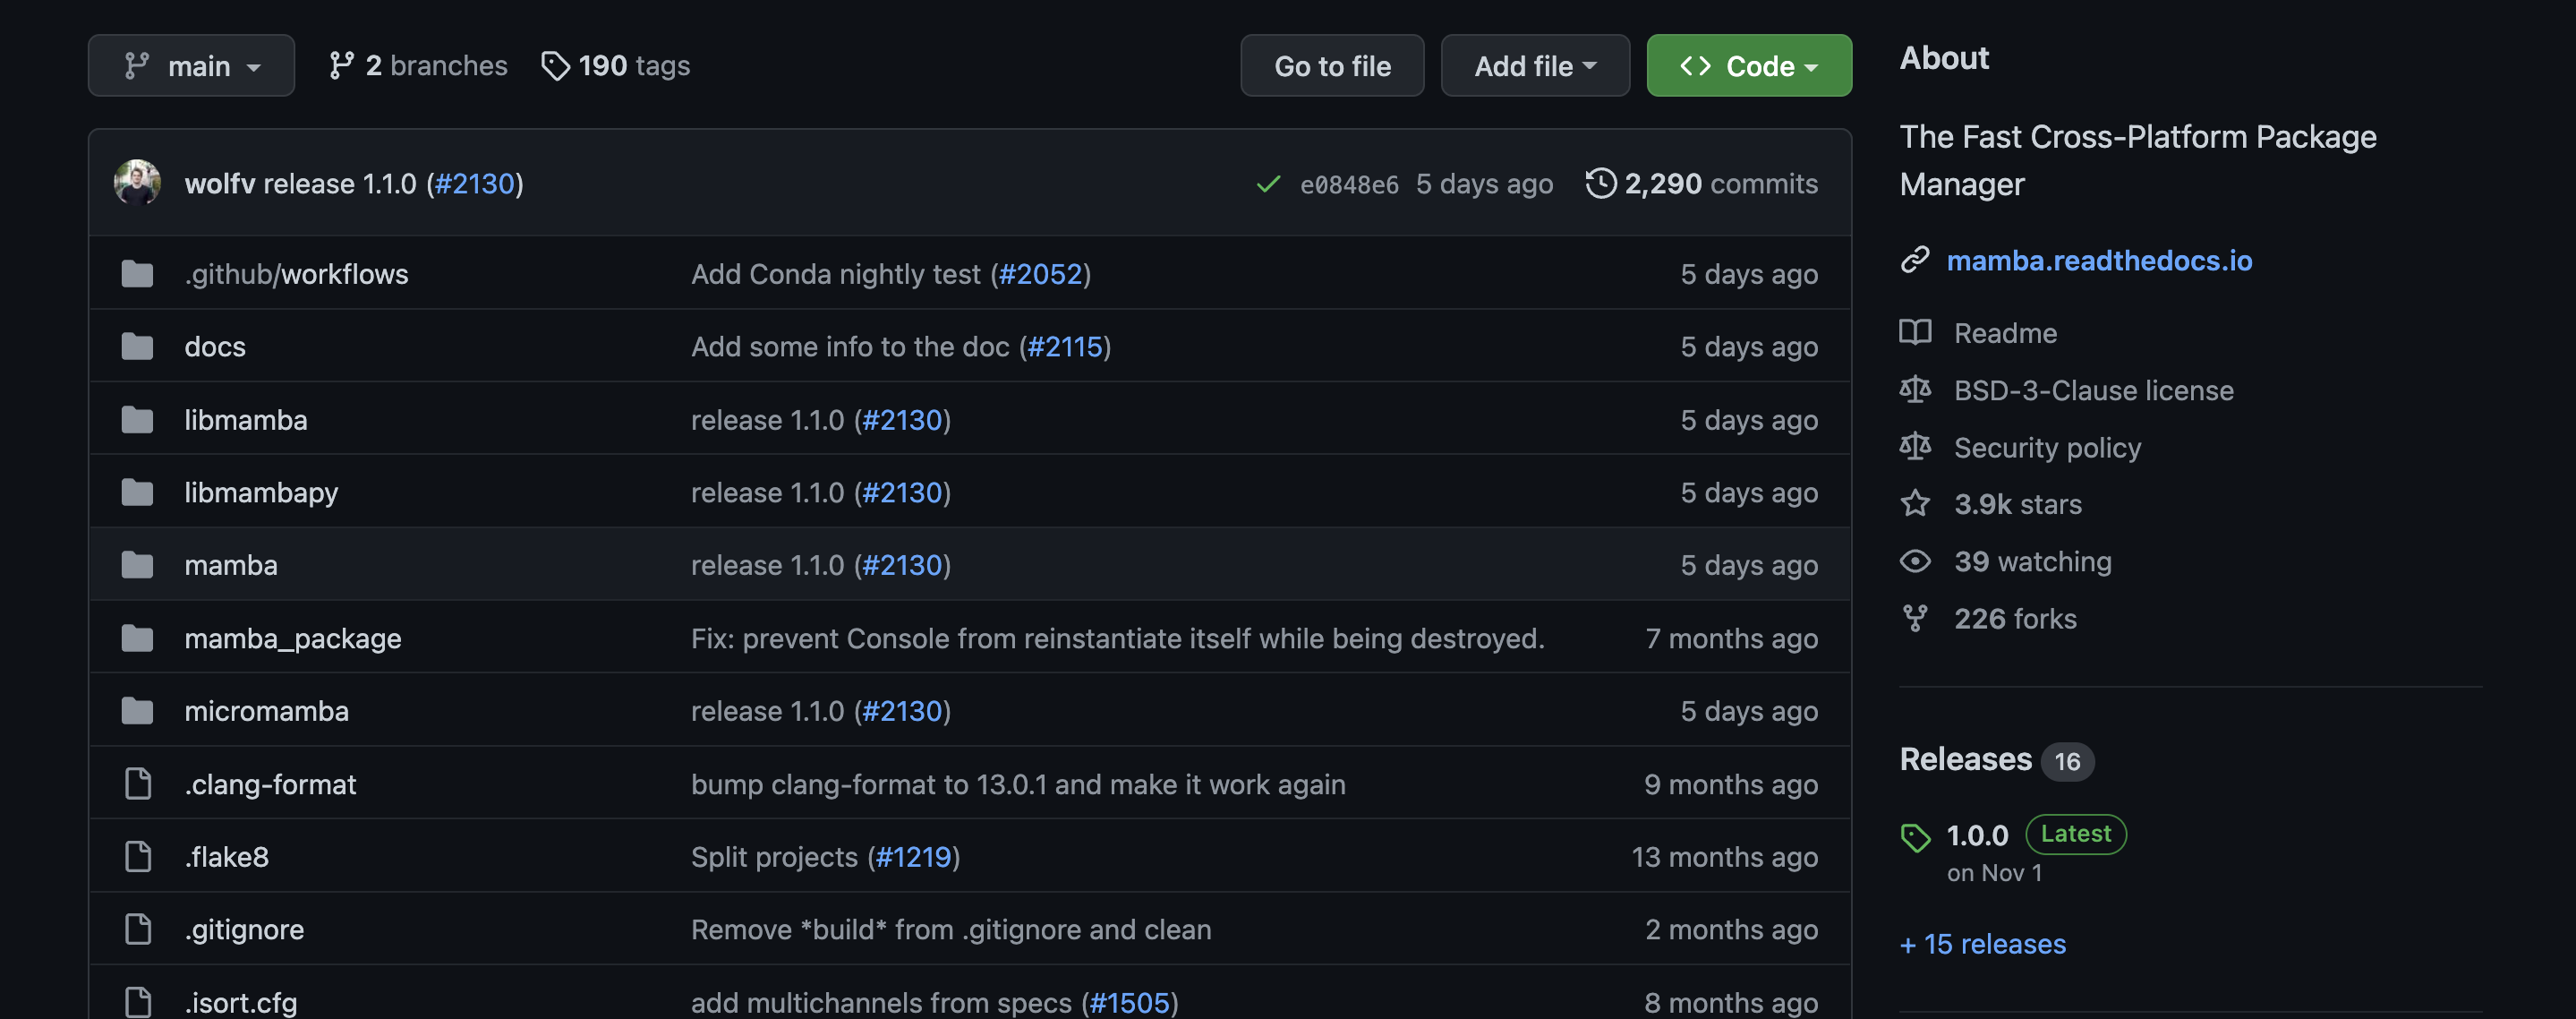
Task: Click the BSD-3-Clause license scales icon
Action: coord(1915,390)
